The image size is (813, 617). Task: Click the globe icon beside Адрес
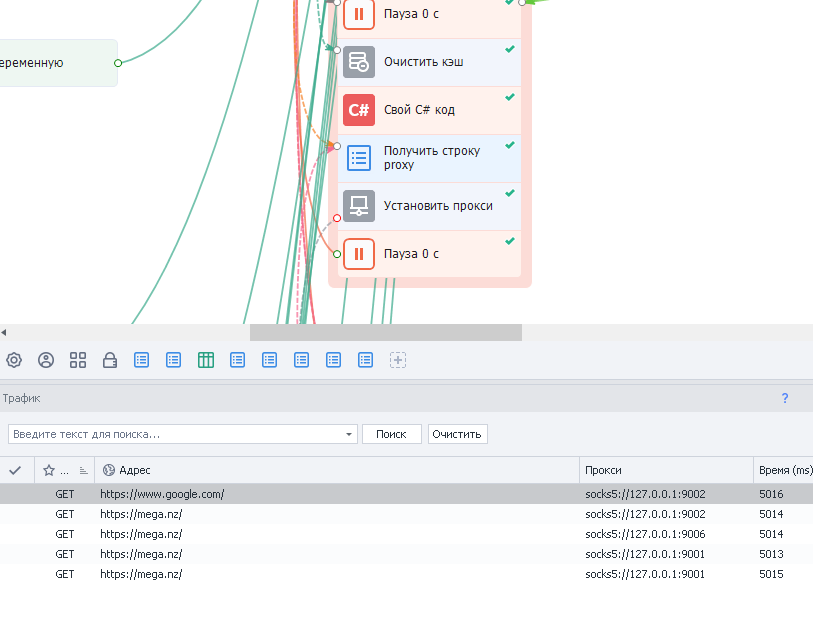[x=109, y=470]
